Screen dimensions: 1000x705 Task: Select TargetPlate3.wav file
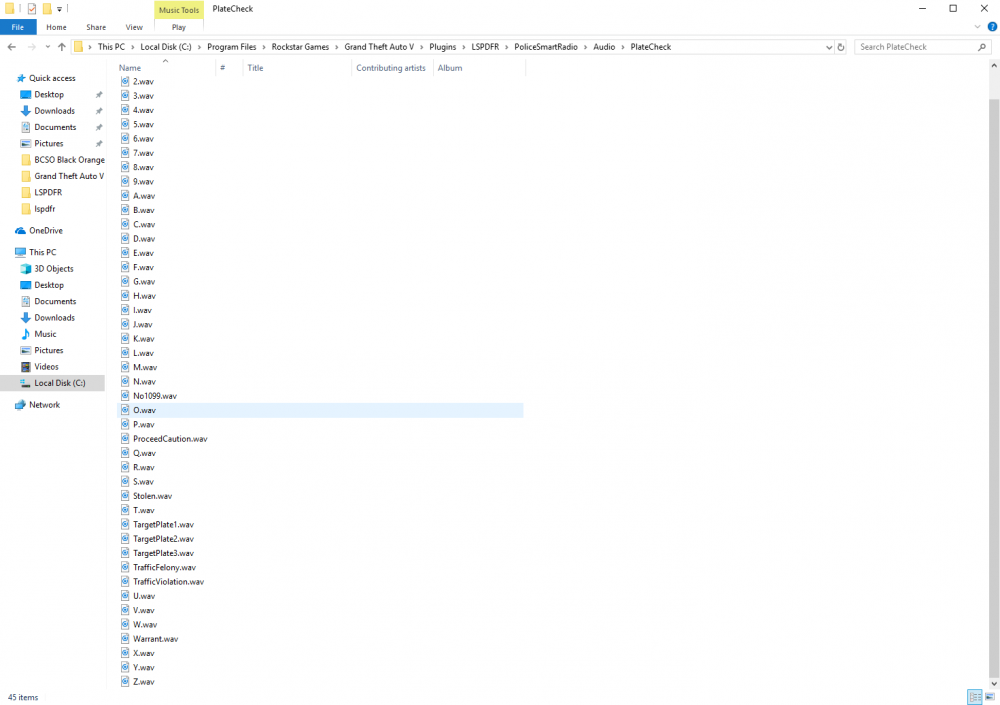click(x=163, y=553)
